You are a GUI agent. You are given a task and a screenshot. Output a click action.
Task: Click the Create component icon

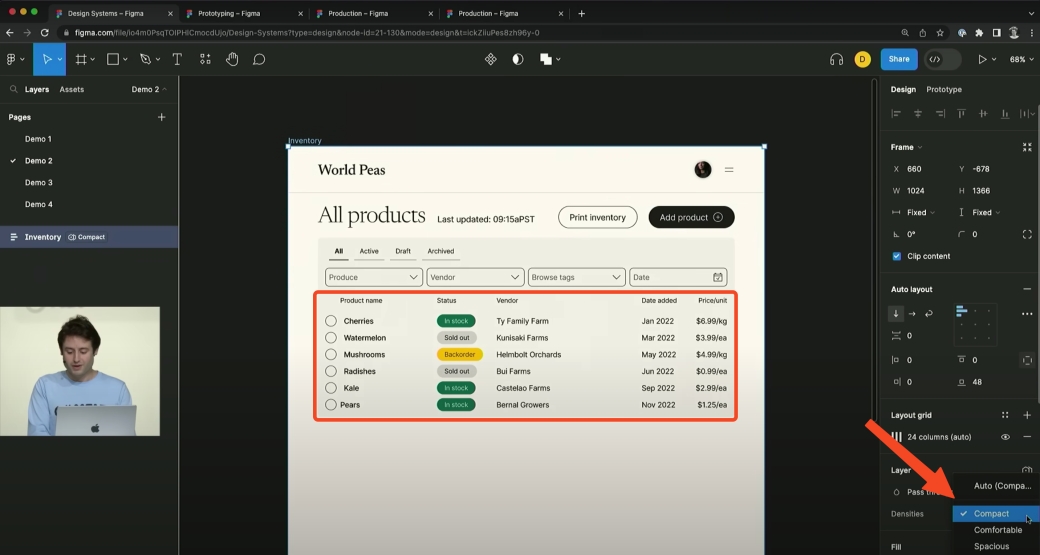[491, 60]
